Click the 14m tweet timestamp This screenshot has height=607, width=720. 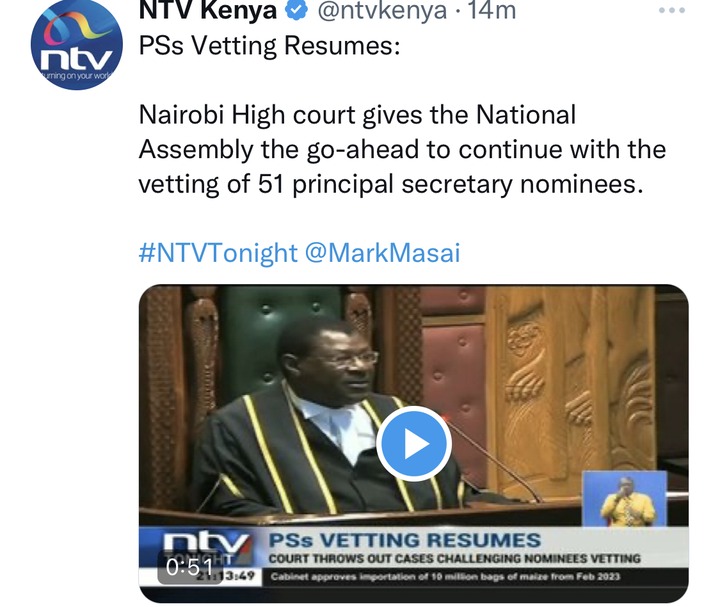[x=491, y=10]
